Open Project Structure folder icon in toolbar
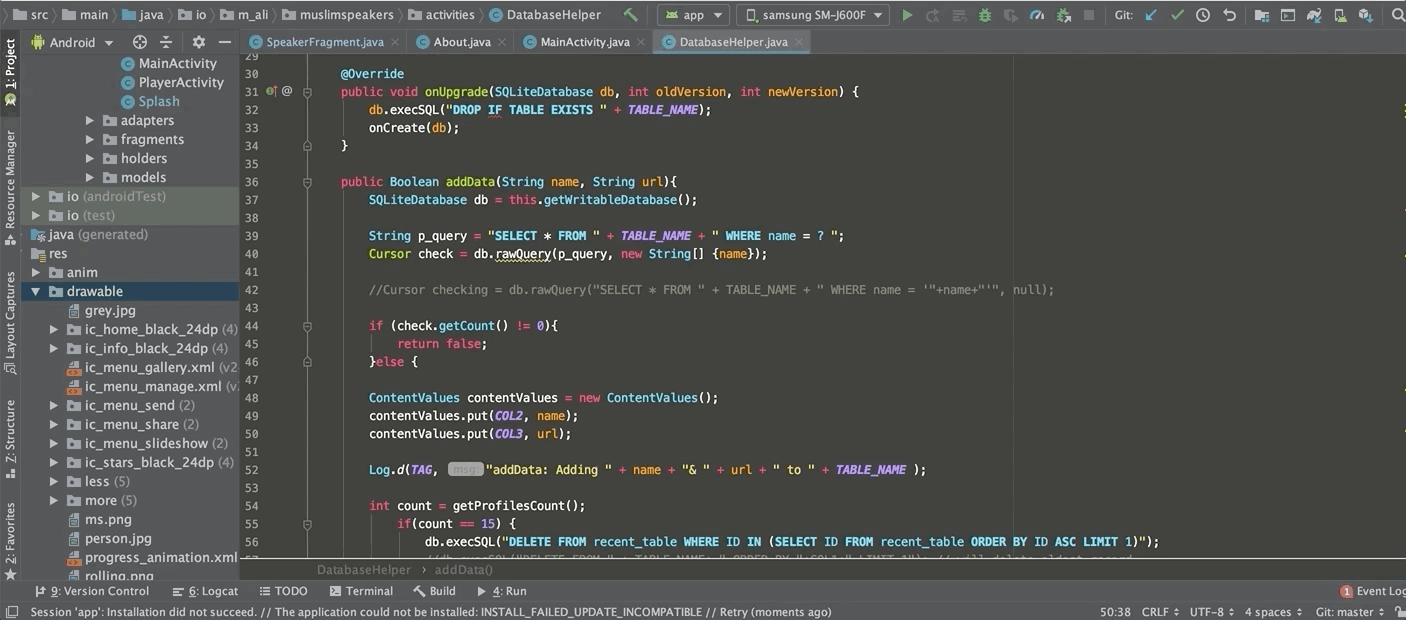Screen dimensions: 1406x620 pyautogui.click(x=1261, y=15)
